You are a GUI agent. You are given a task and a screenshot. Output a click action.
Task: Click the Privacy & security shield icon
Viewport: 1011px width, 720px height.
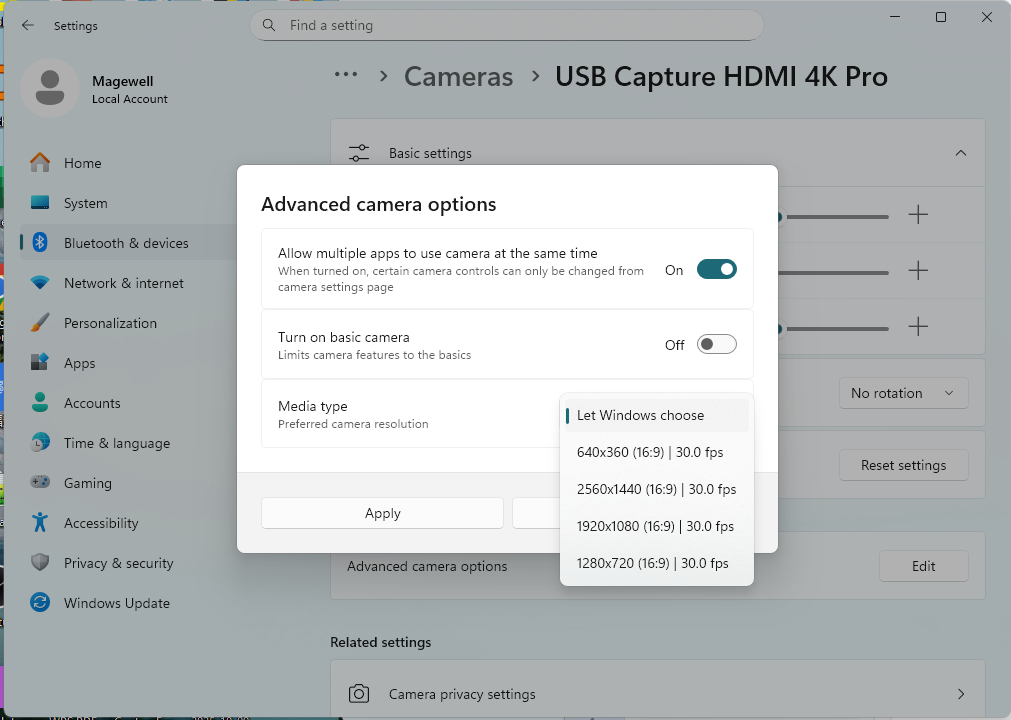[40, 563]
